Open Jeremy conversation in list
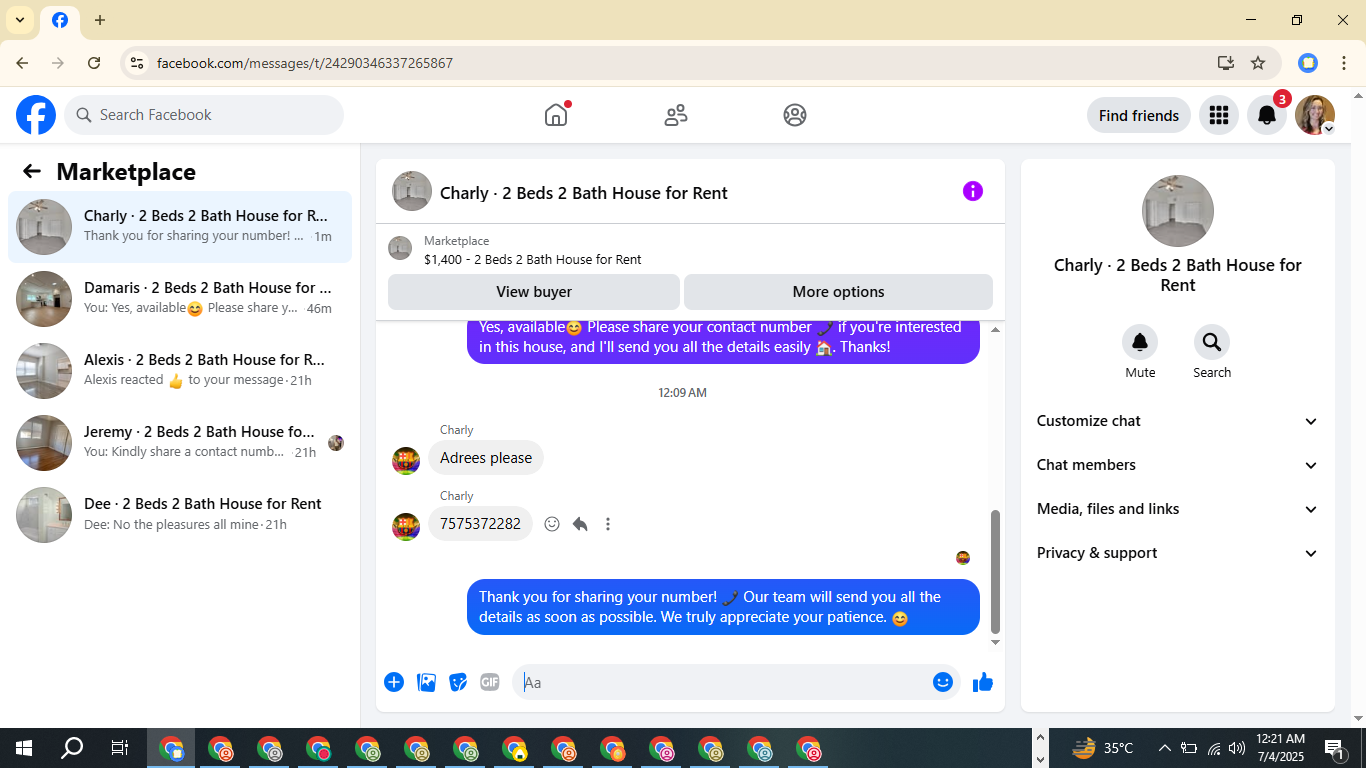Viewport: 1366px width, 768px height. (x=180, y=443)
